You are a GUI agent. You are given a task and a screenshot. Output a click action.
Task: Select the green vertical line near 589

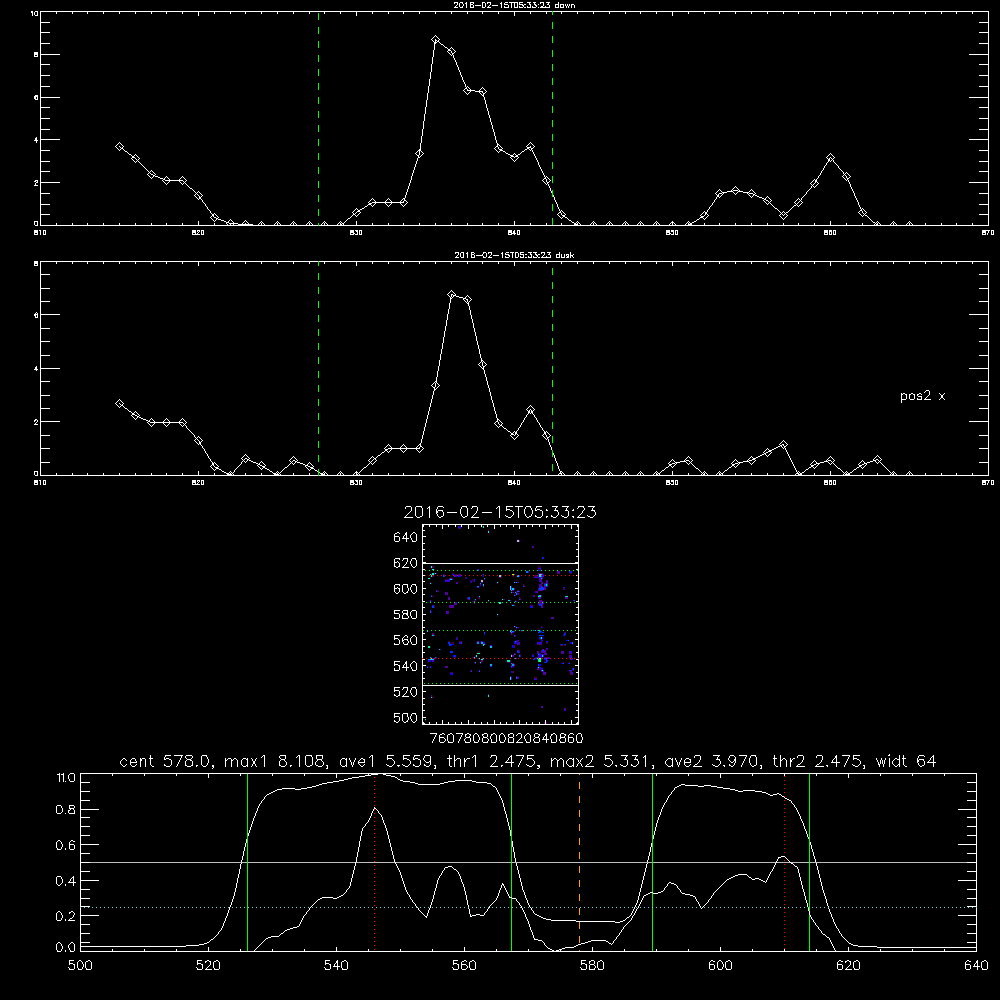652,861
